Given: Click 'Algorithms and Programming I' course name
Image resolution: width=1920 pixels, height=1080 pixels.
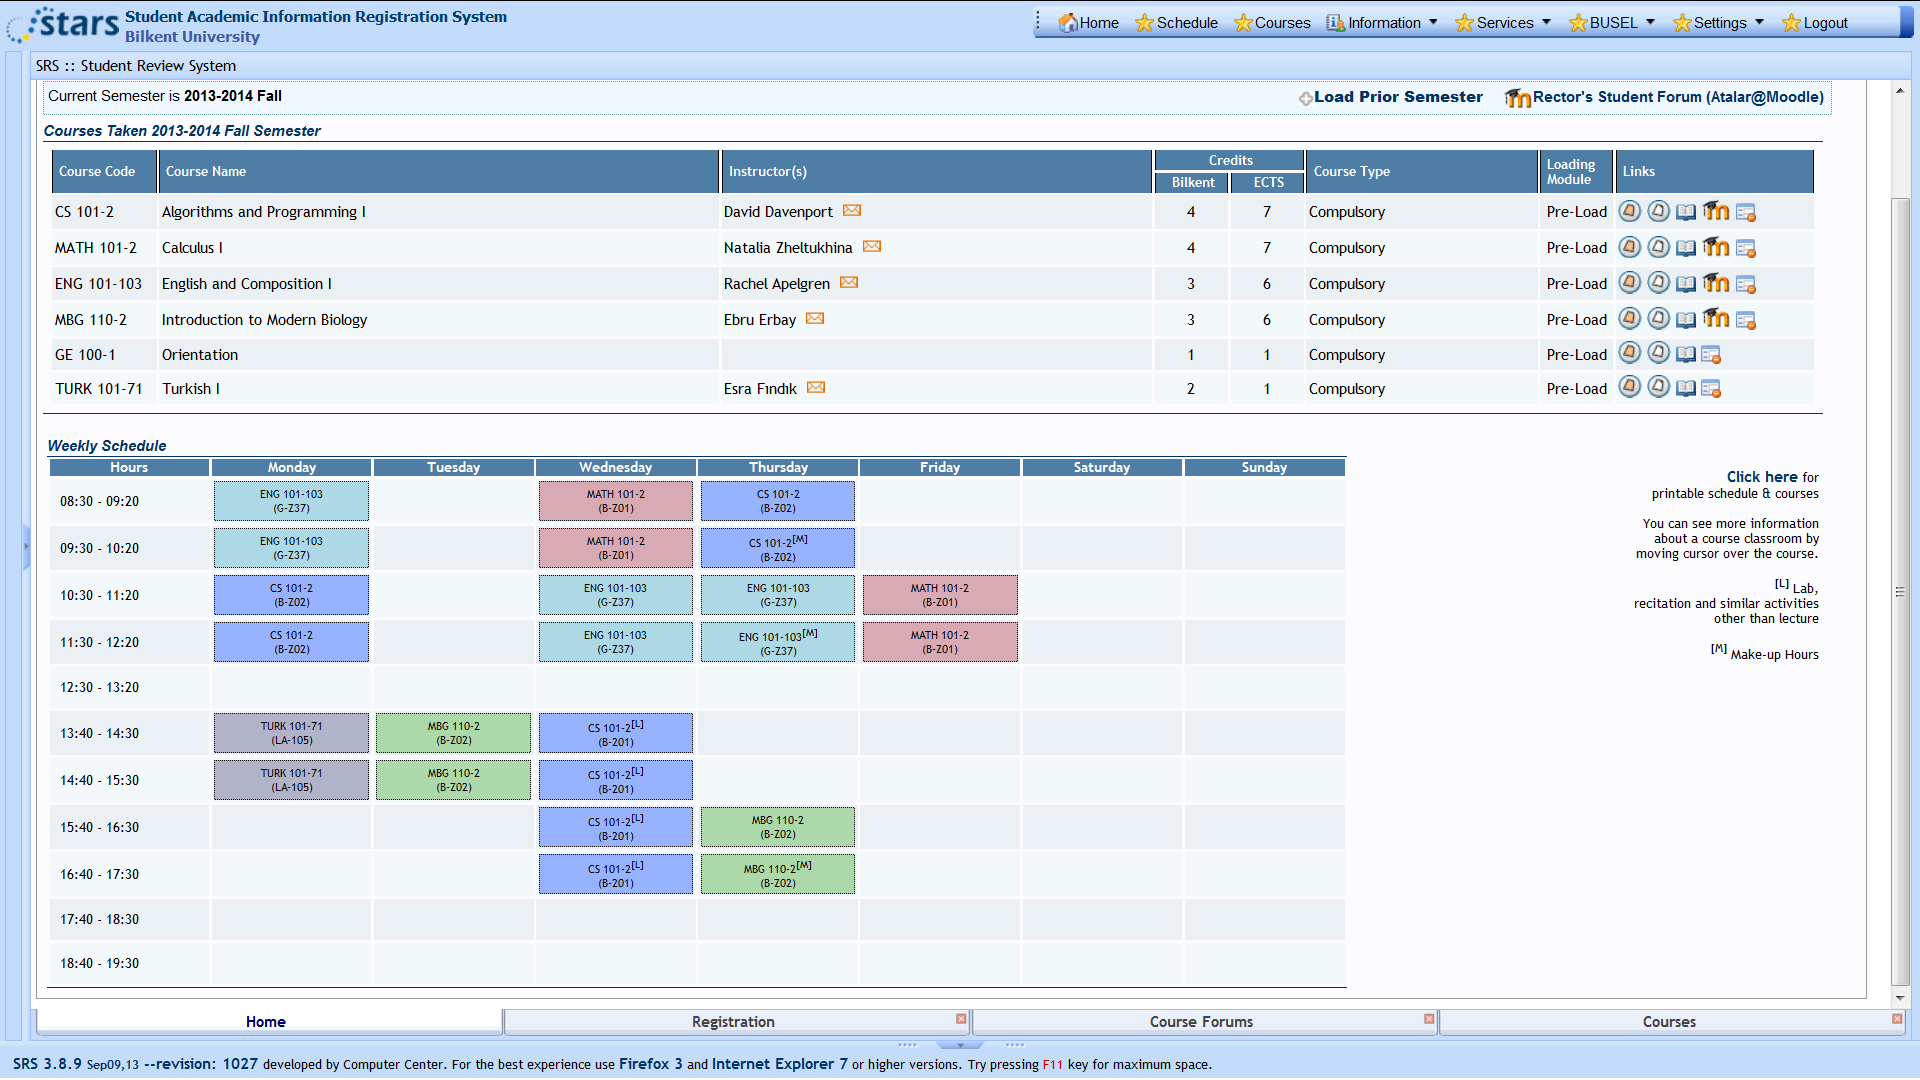Looking at the screenshot, I should tap(264, 212).
